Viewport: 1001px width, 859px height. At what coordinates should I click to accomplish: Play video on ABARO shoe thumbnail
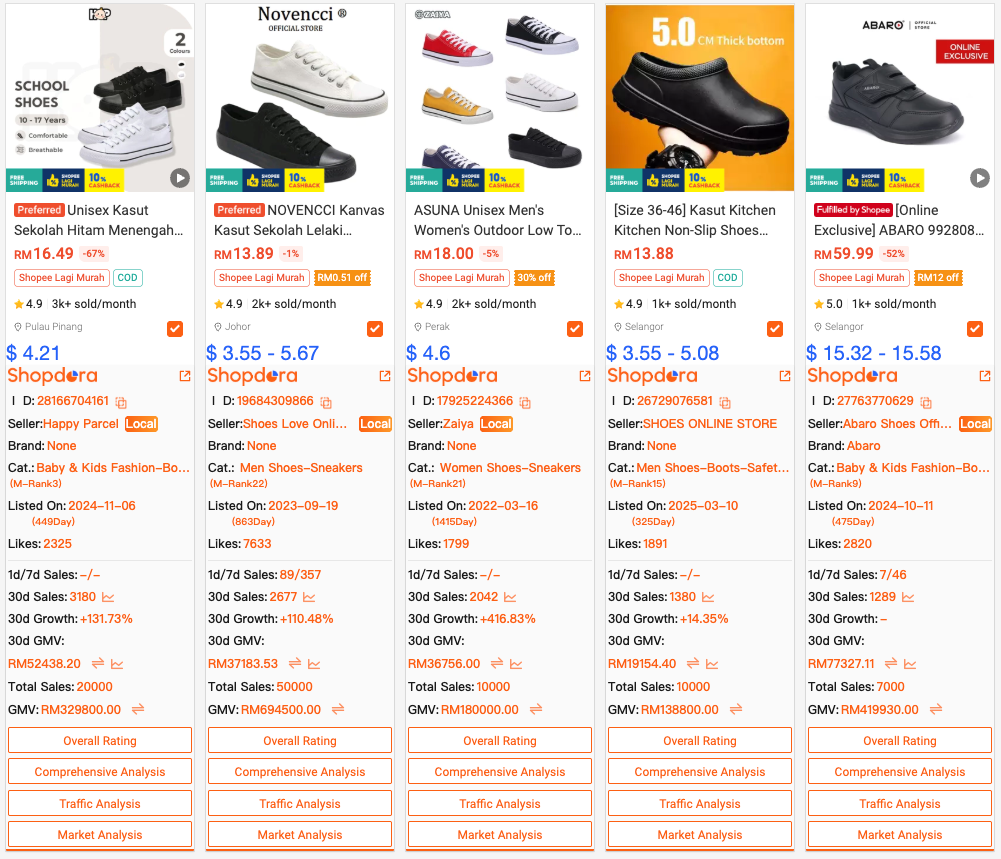pyautogui.click(x=979, y=178)
